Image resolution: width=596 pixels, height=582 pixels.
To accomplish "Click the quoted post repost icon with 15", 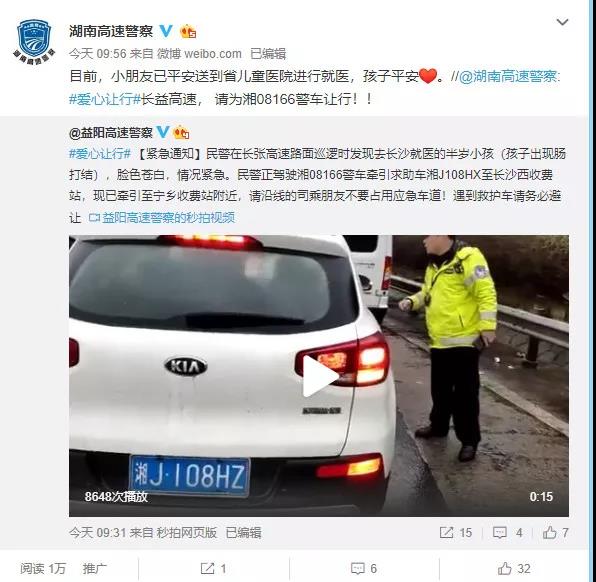I will tap(455, 532).
